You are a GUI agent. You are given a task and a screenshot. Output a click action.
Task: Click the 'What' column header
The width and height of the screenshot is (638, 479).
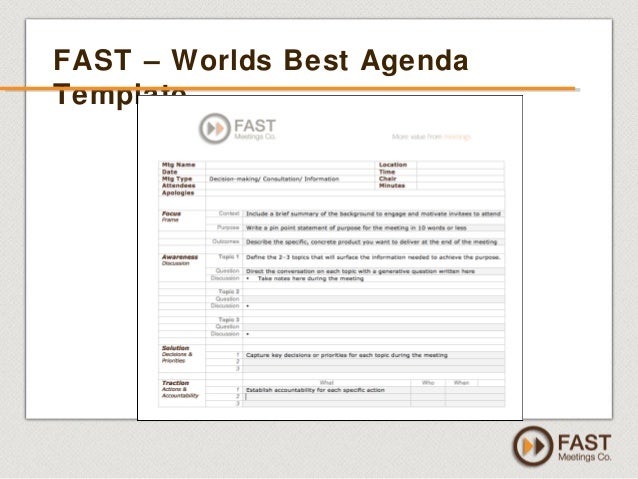[326, 383]
